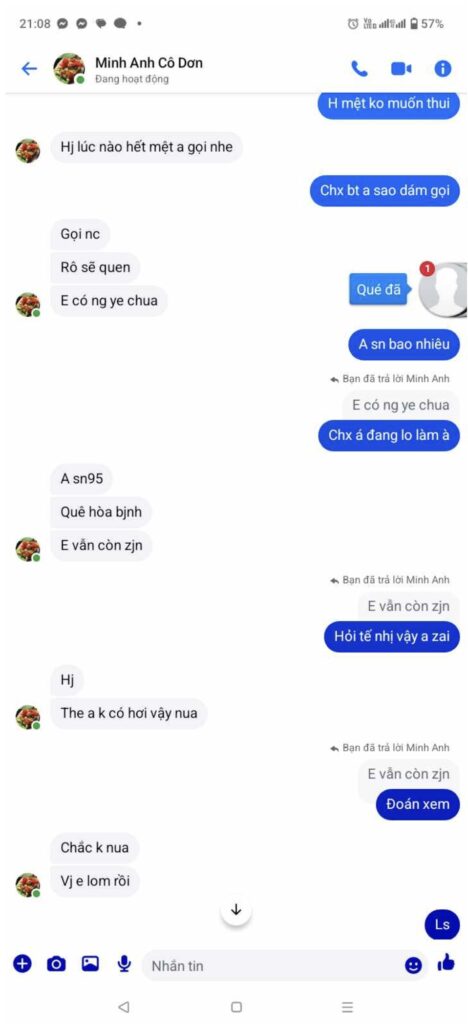The width and height of the screenshot is (468, 1024).
Task: Open the emoji picker
Action: [x=413, y=965]
